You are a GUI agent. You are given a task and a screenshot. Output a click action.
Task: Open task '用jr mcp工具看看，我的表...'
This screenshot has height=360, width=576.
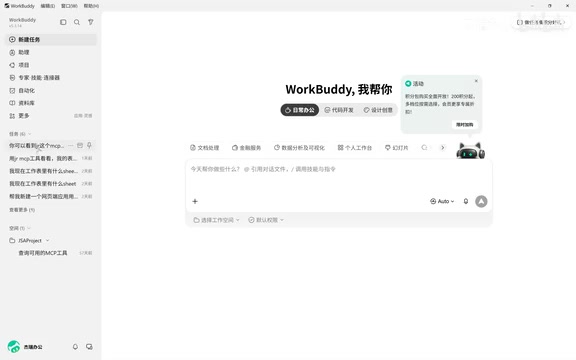click(50, 158)
